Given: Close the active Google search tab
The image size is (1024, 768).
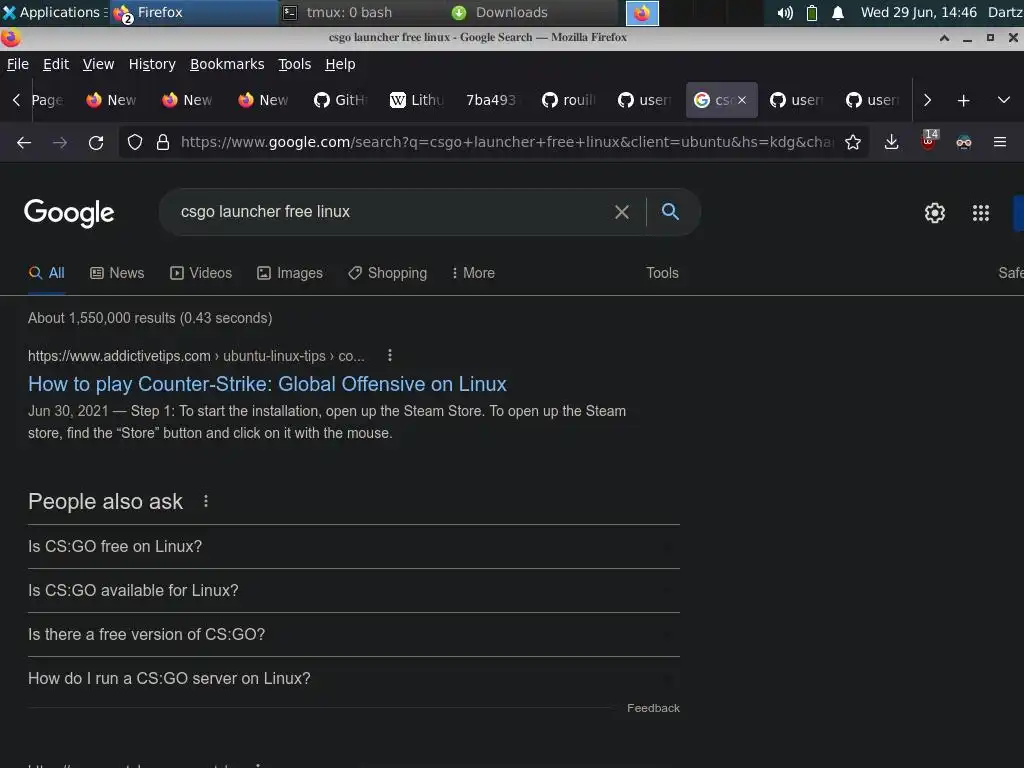Looking at the screenshot, I should pyautogui.click(x=742, y=100).
